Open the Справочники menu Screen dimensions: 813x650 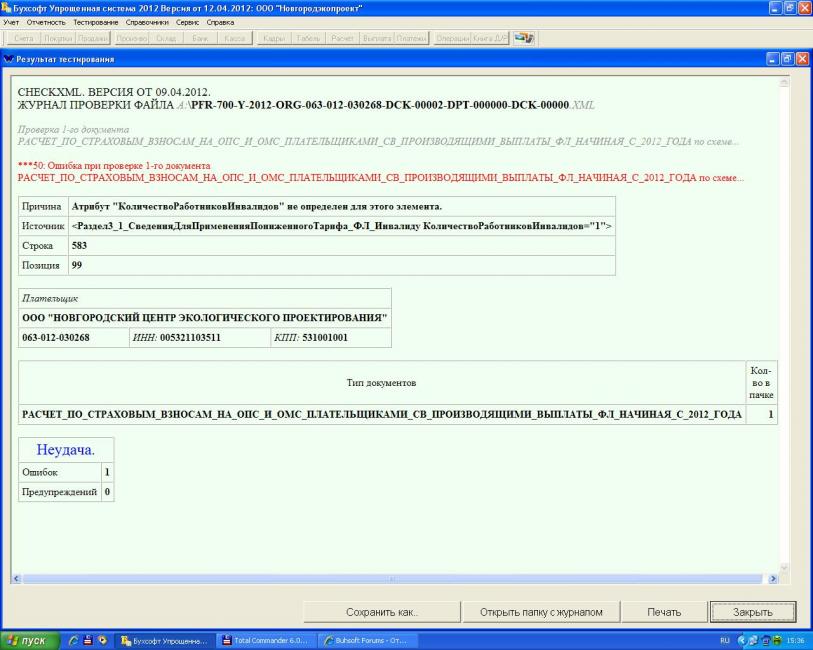144,21
